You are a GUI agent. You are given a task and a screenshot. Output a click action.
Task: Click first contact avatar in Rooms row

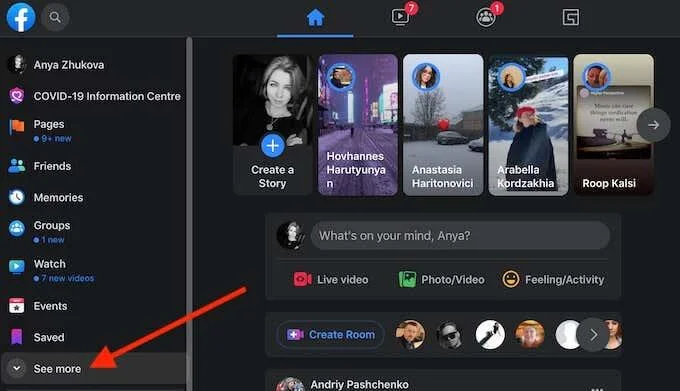coord(410,335)
